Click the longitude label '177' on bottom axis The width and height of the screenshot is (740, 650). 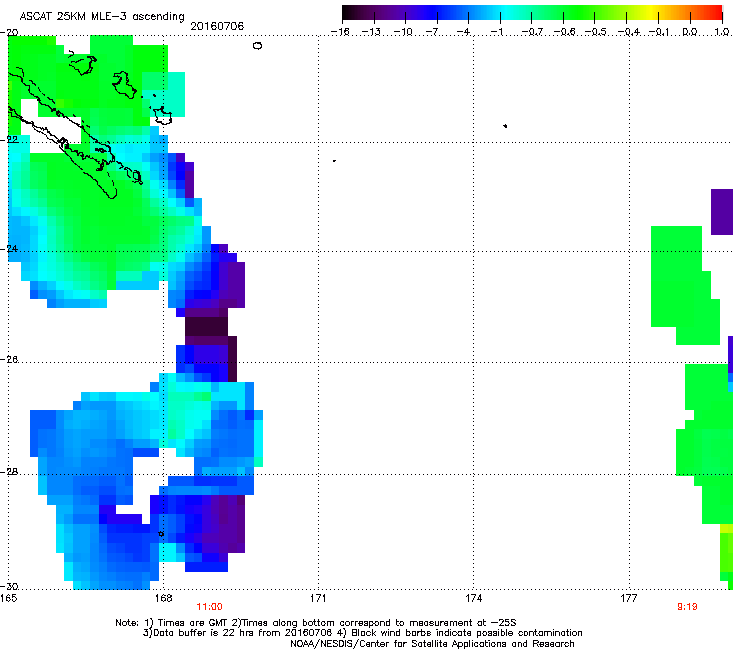coord(629,598)
